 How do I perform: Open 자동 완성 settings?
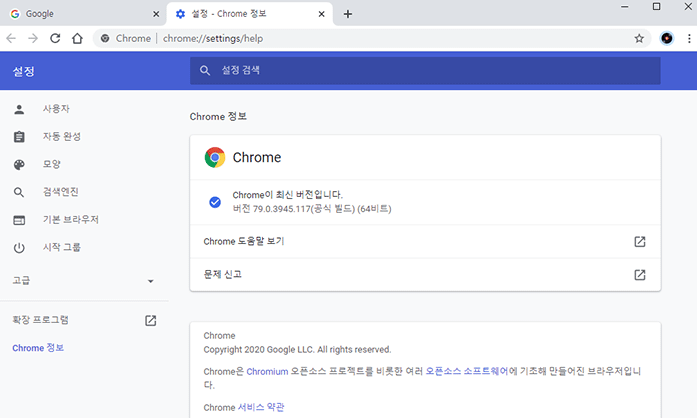coord(62,137)
